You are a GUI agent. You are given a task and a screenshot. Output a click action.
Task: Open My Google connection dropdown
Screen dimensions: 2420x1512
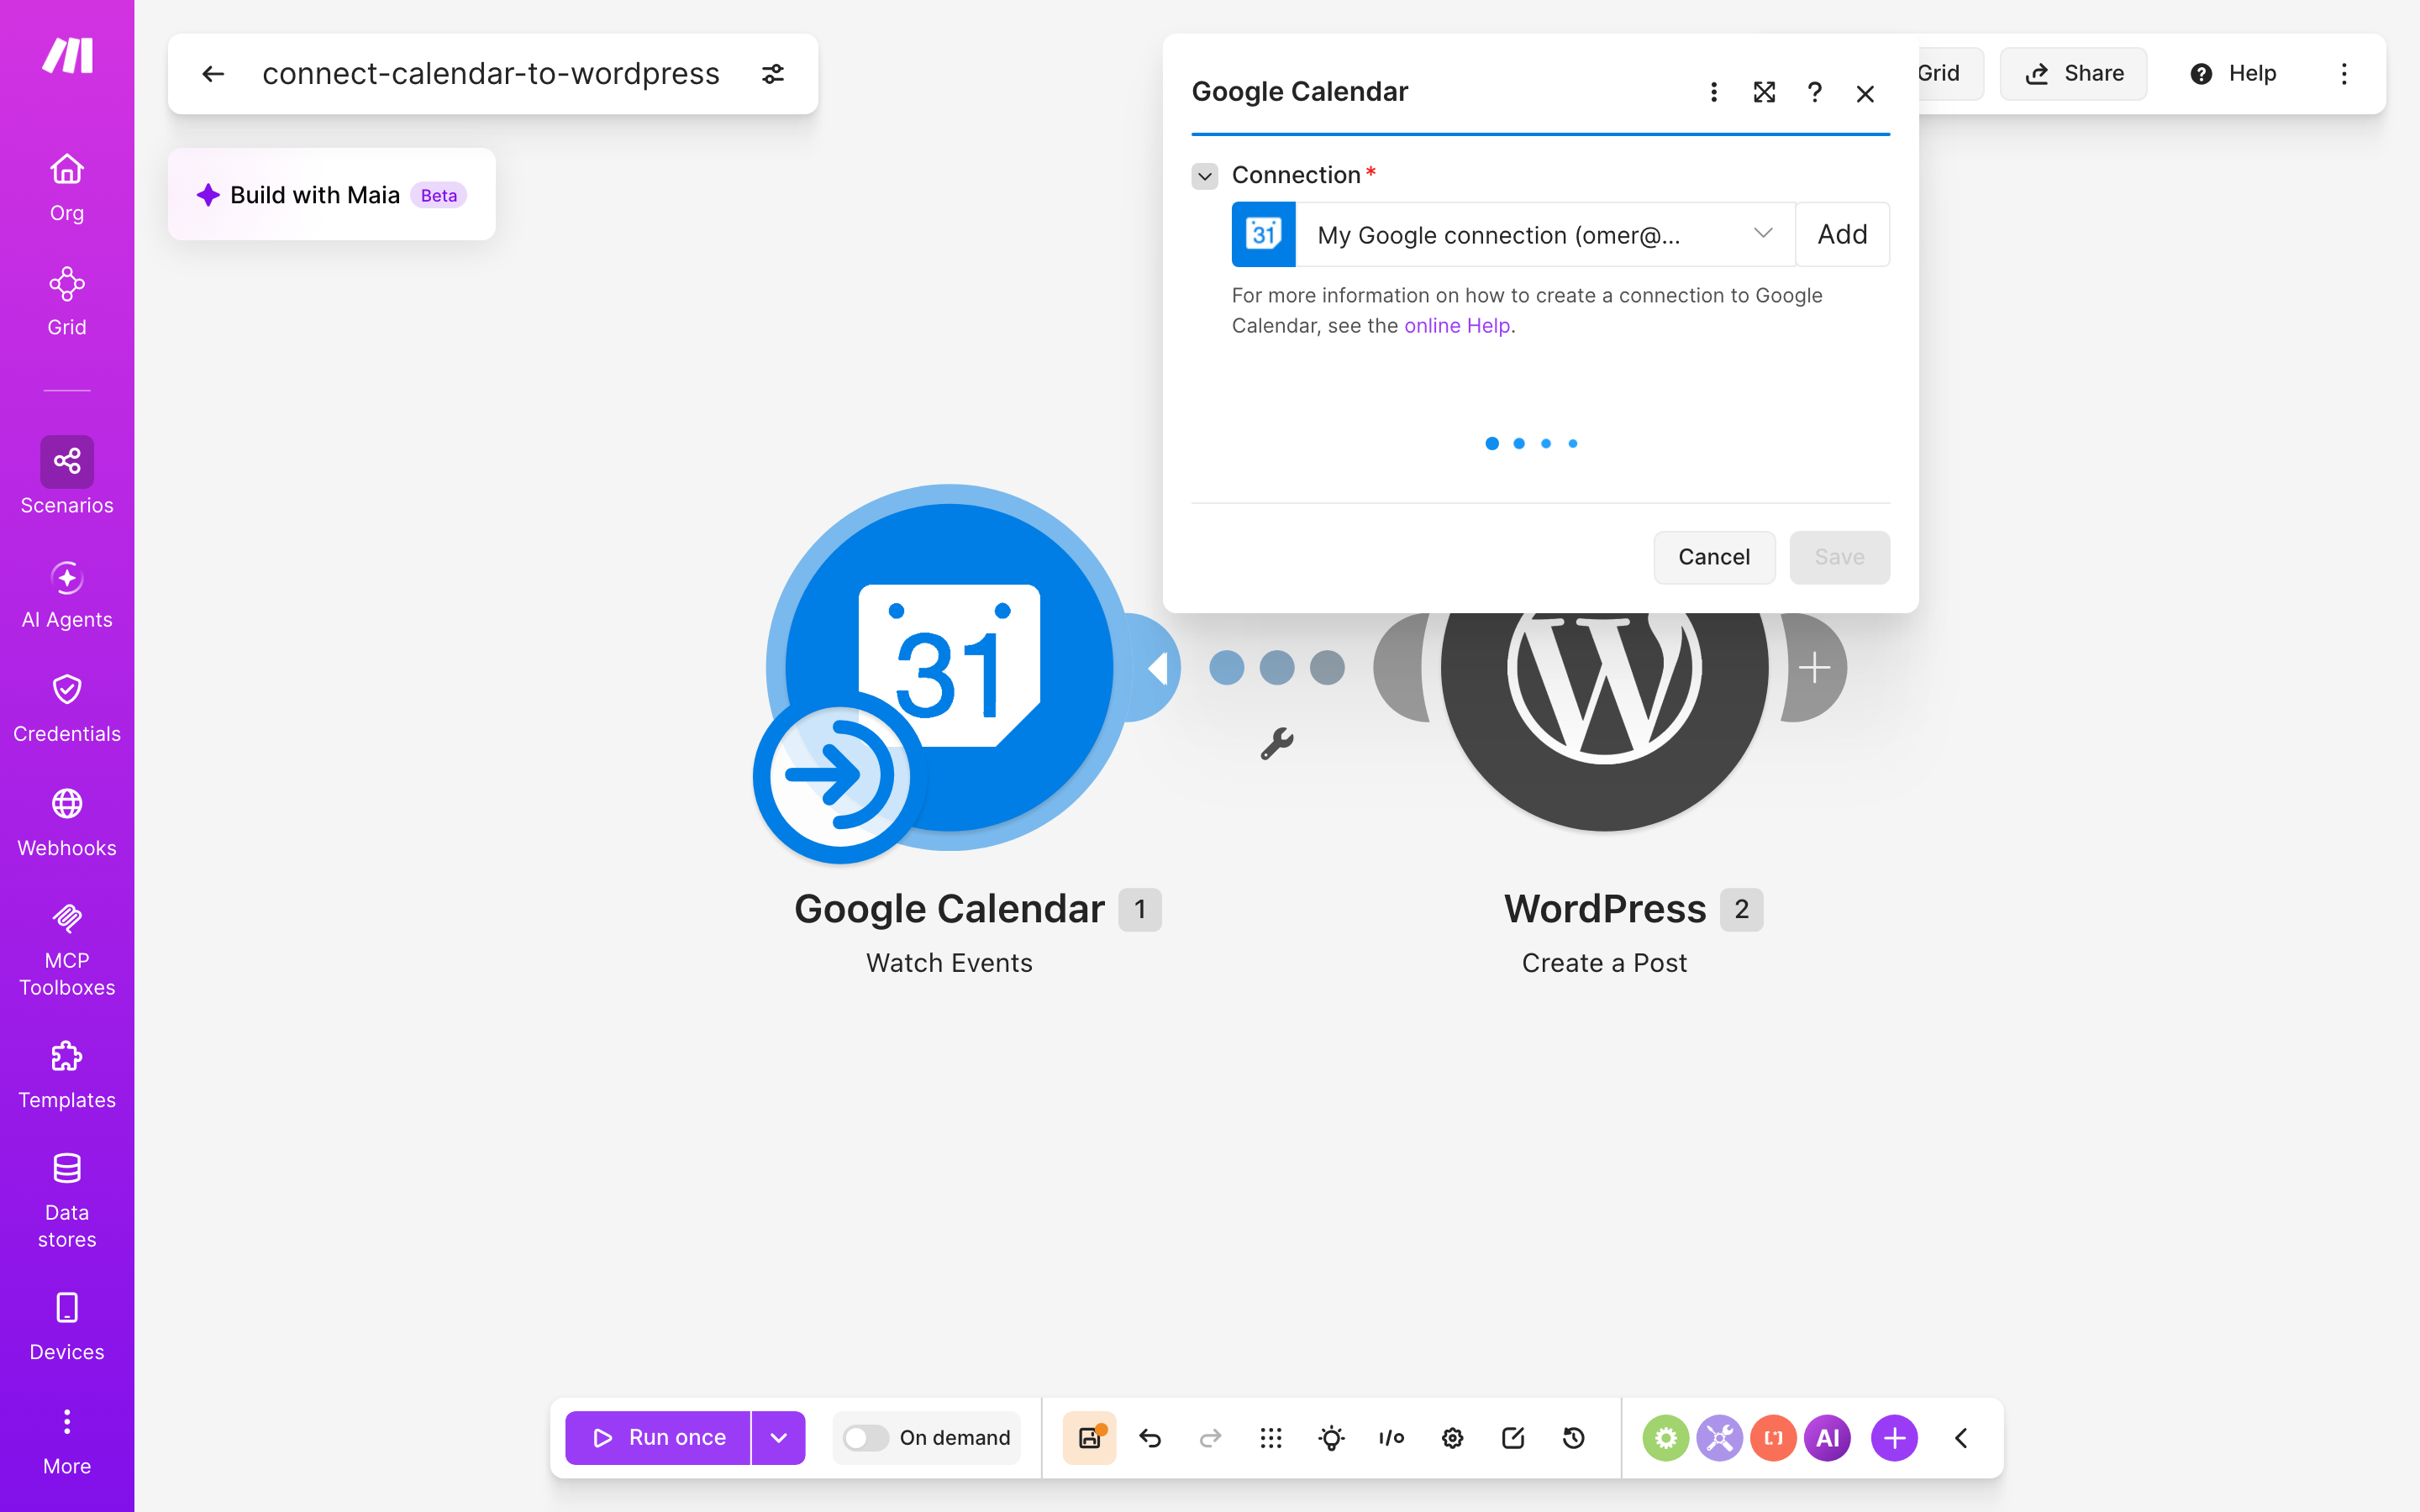(1545, 235)
